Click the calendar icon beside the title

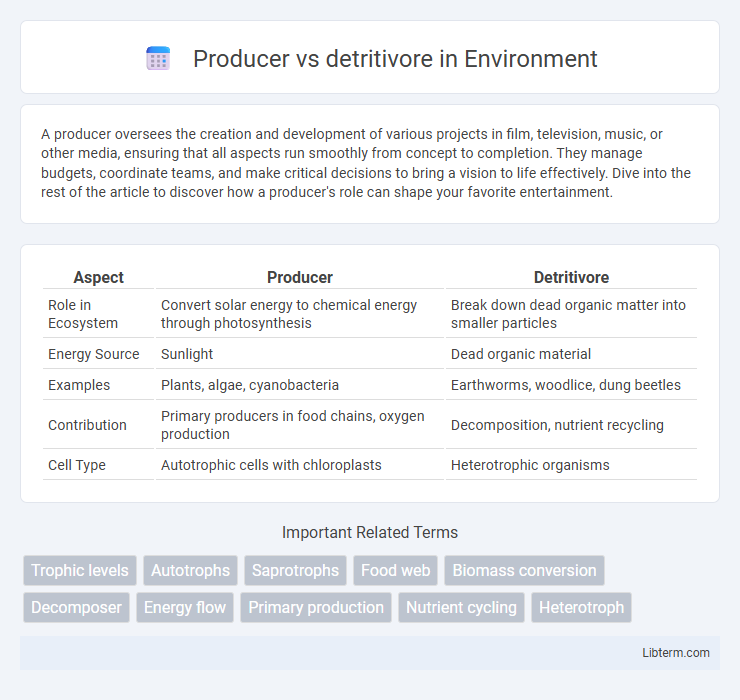pos(158,59)
